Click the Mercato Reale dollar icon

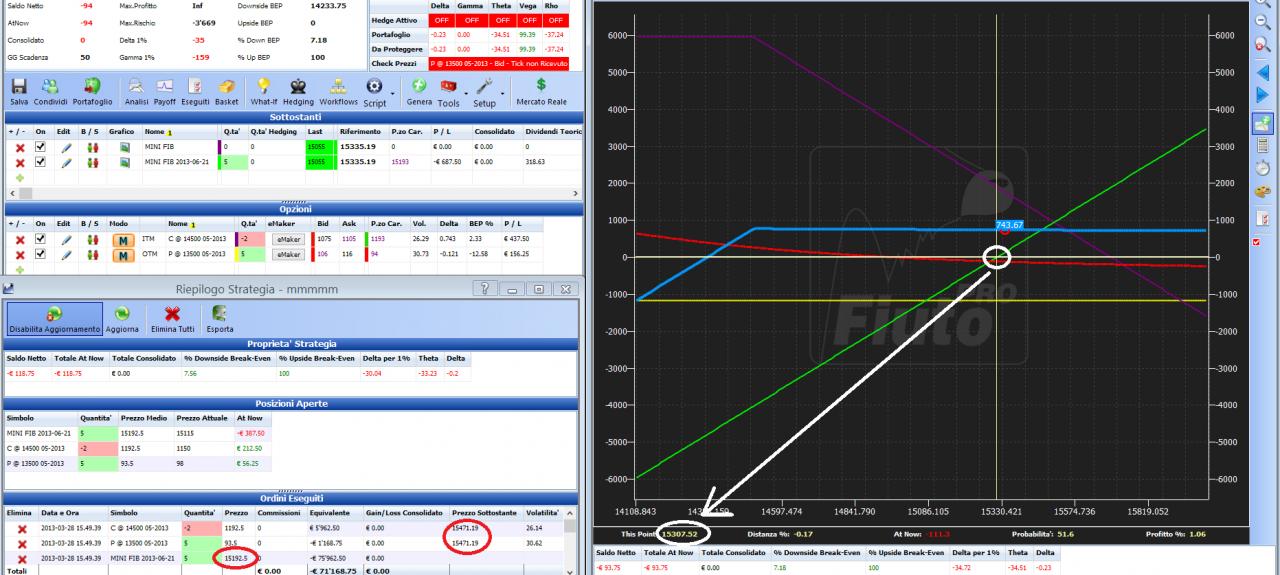(x=541, y=91)
